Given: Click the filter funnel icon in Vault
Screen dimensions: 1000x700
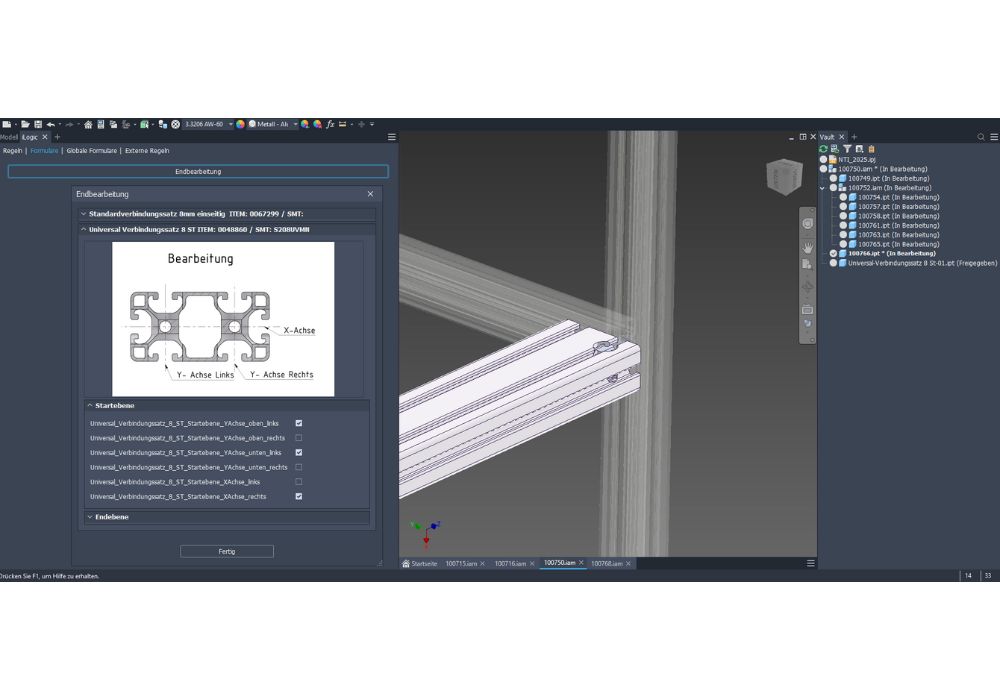Looking at the screenshot, I should point(847,149).
